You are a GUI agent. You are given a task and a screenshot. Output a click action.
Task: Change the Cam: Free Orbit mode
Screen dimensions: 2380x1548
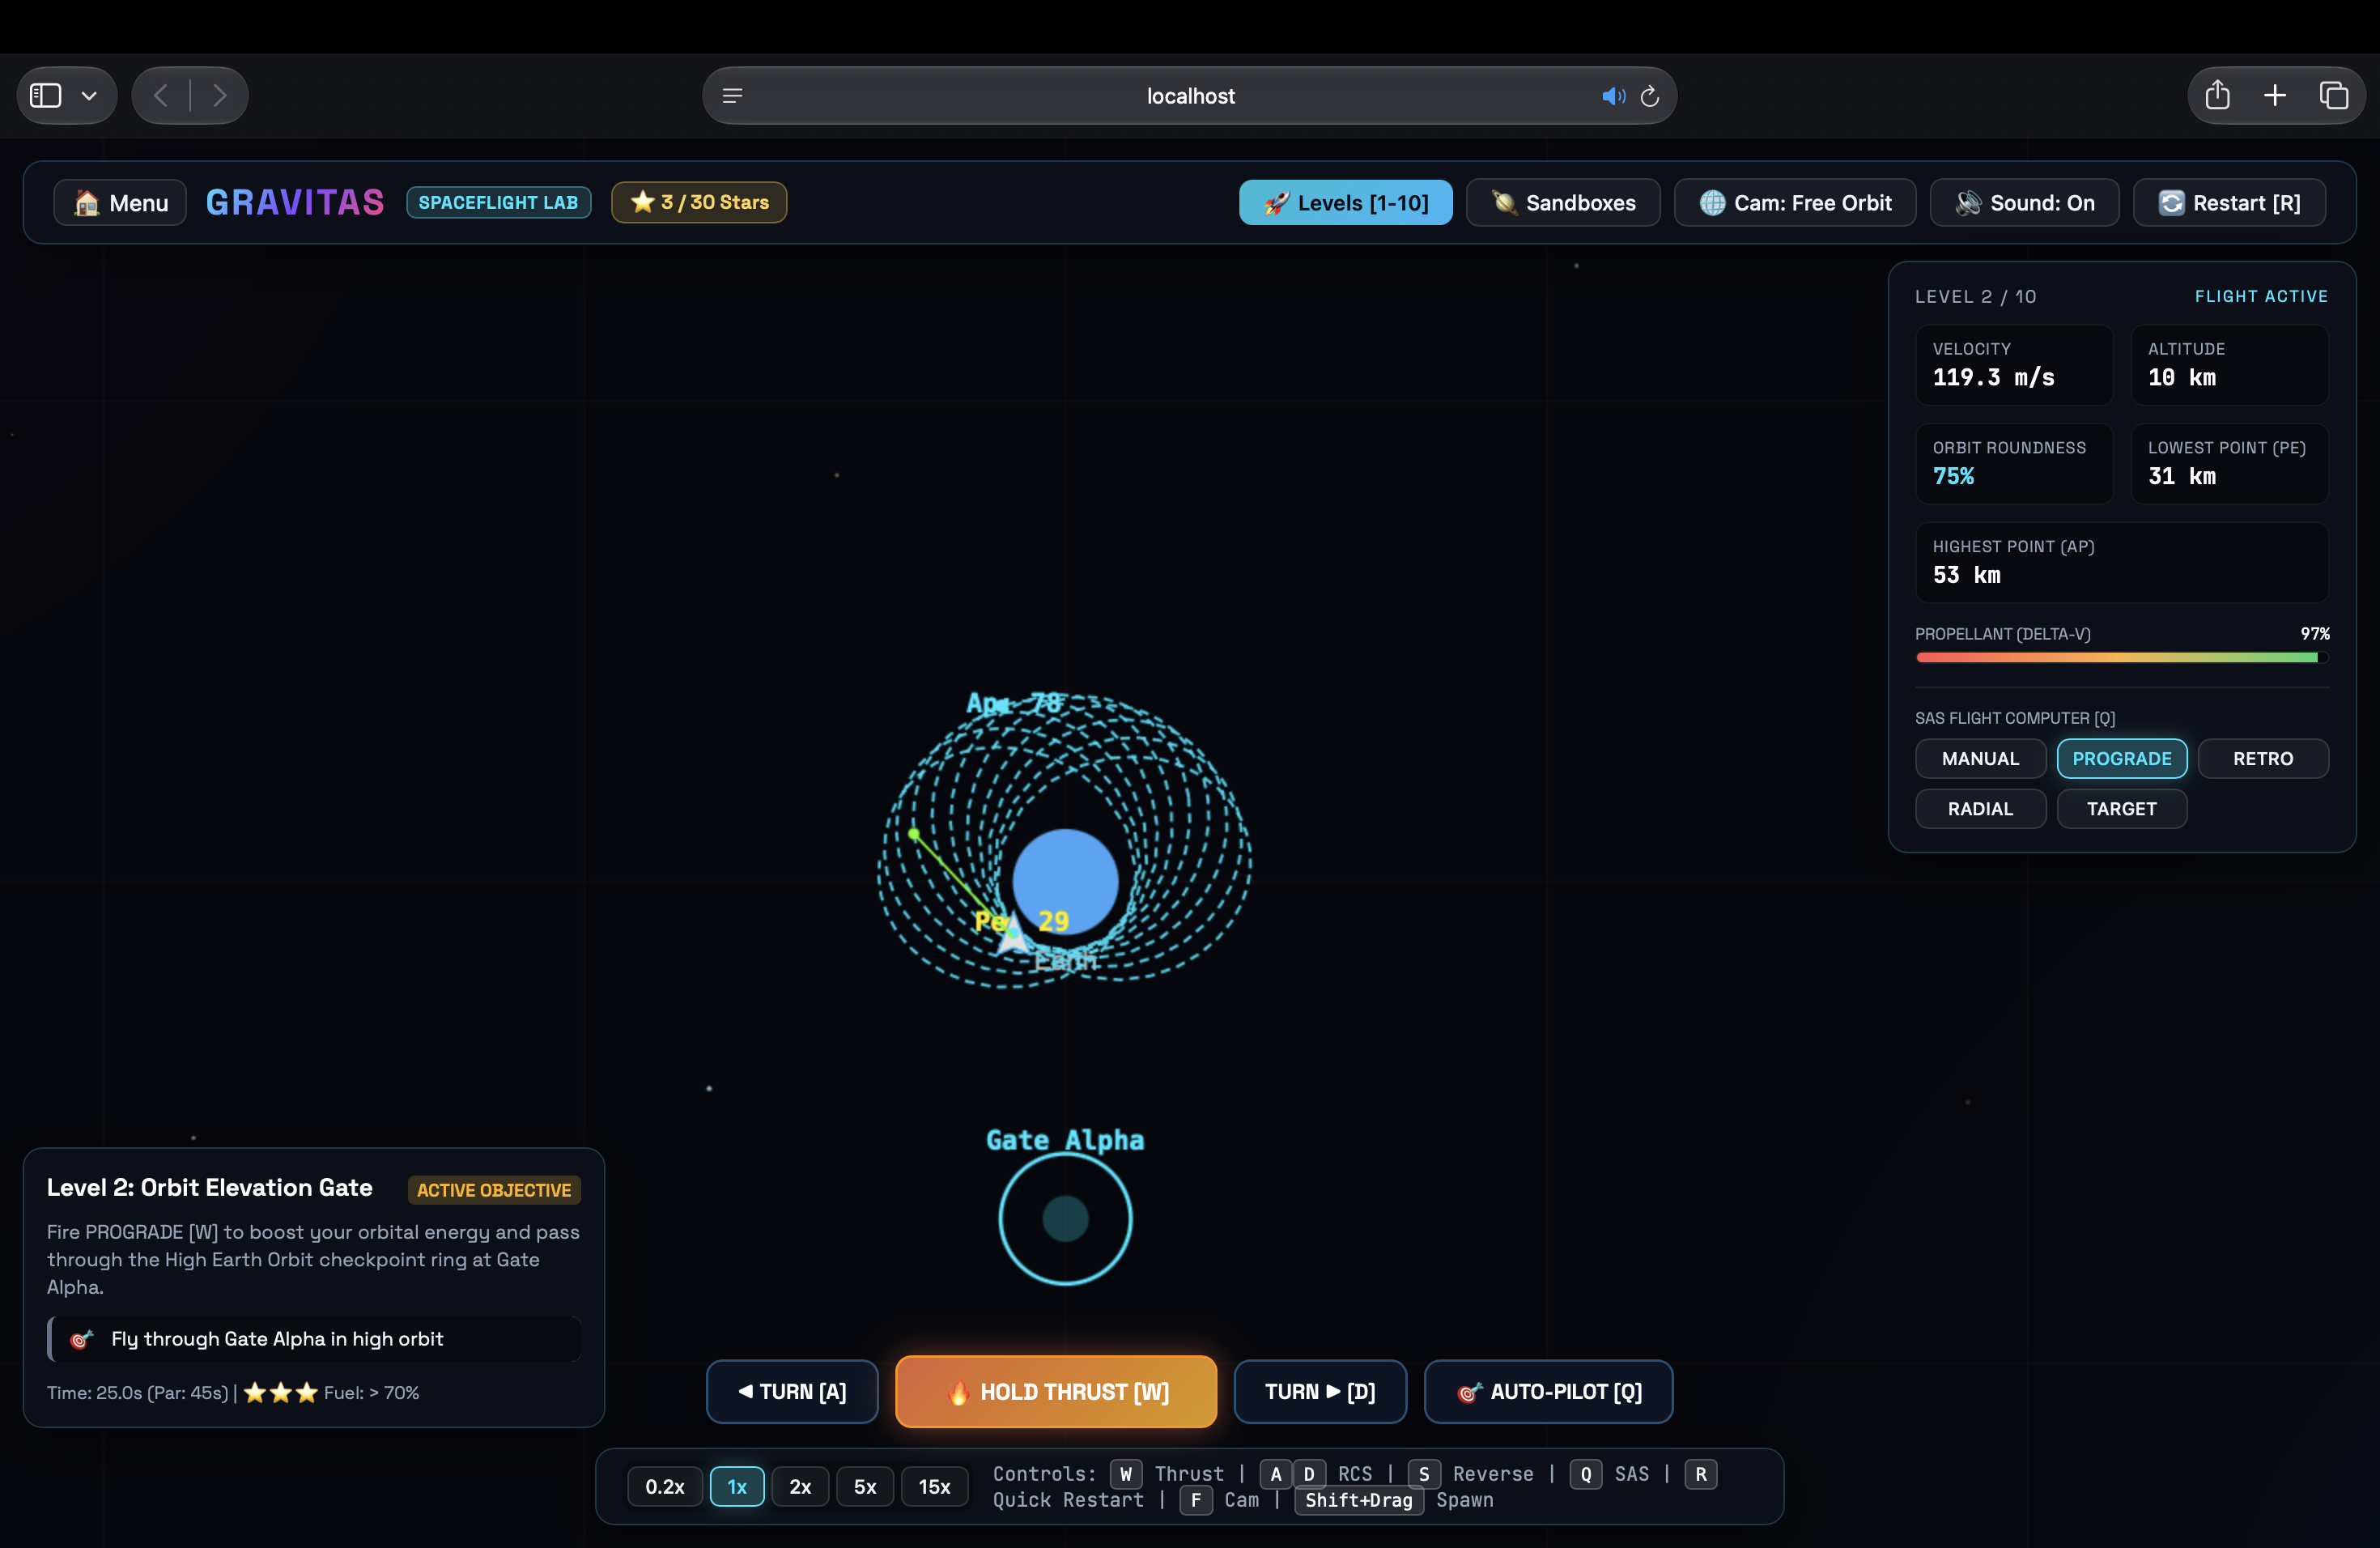point(1795,203)
